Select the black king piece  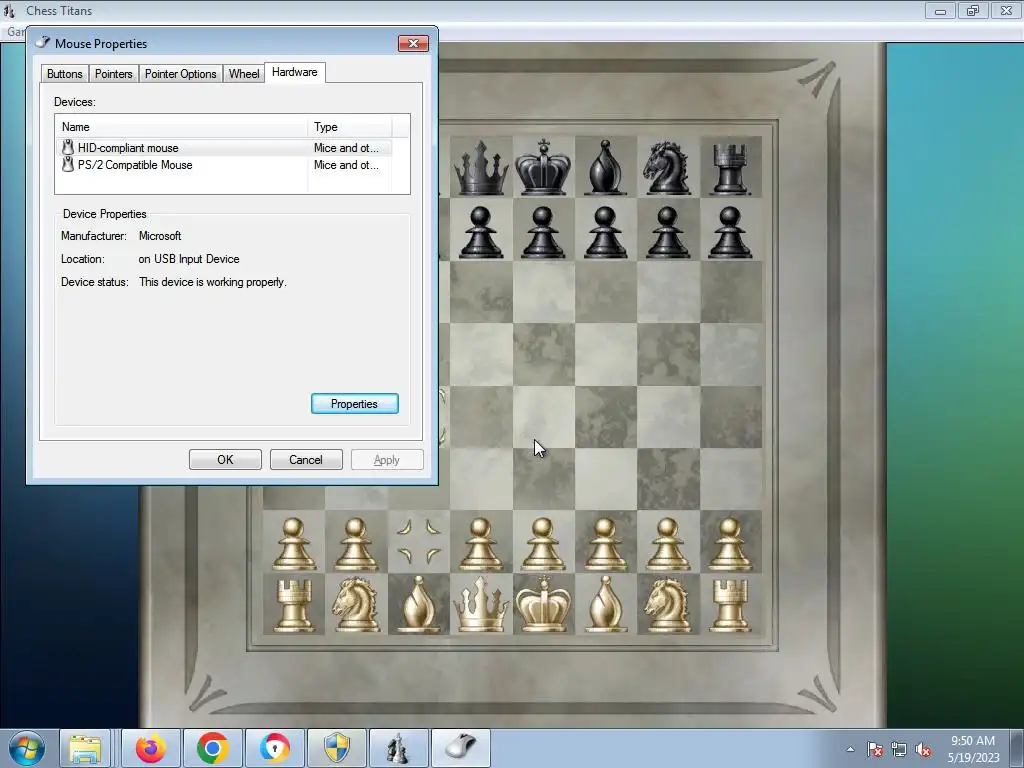click(x=543, y=167)
